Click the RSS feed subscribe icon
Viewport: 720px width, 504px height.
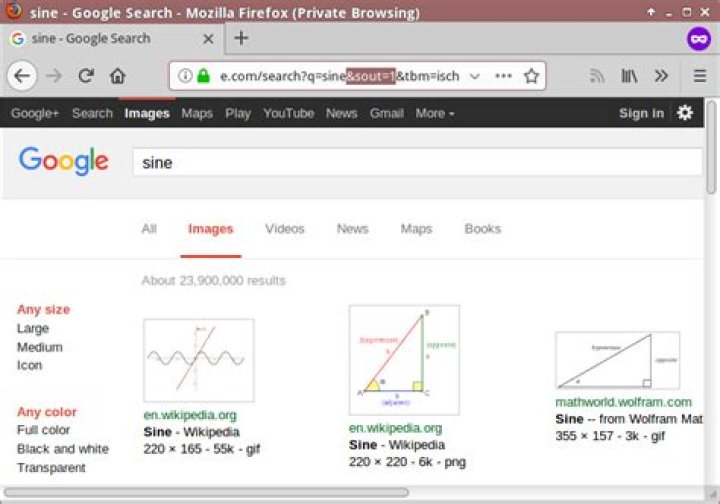pyautogui.click(x=596, y=76)
